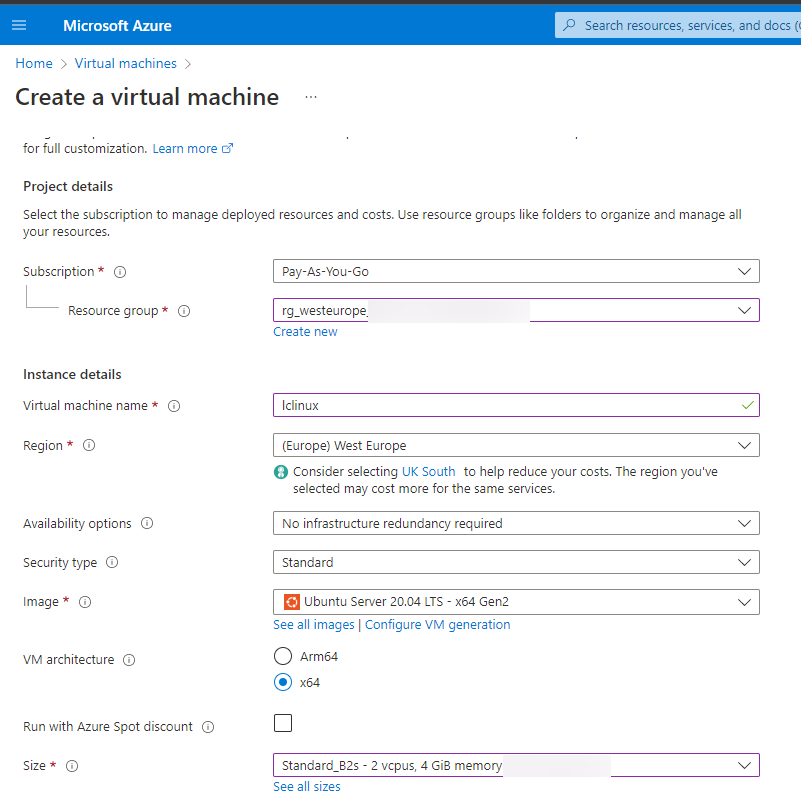Click the Region info icon
This screenshot has height=795, width=801.
point(89,446)
